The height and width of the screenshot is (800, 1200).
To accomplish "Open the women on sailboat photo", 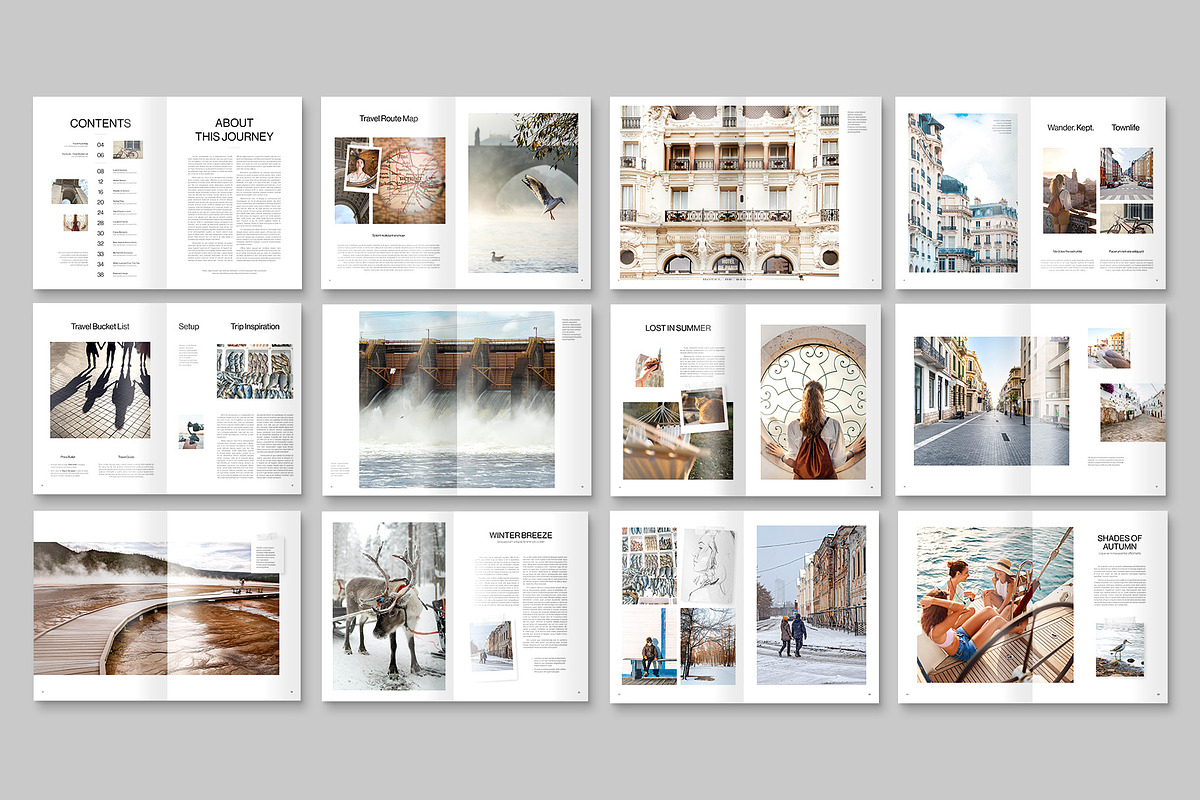I will tap(995, 605).
